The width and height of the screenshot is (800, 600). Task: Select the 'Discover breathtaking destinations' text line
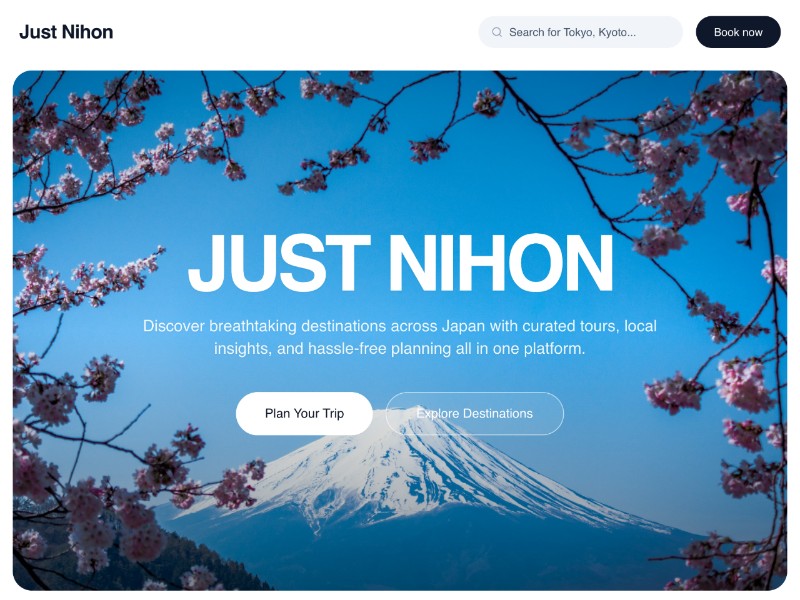(399, 326)
